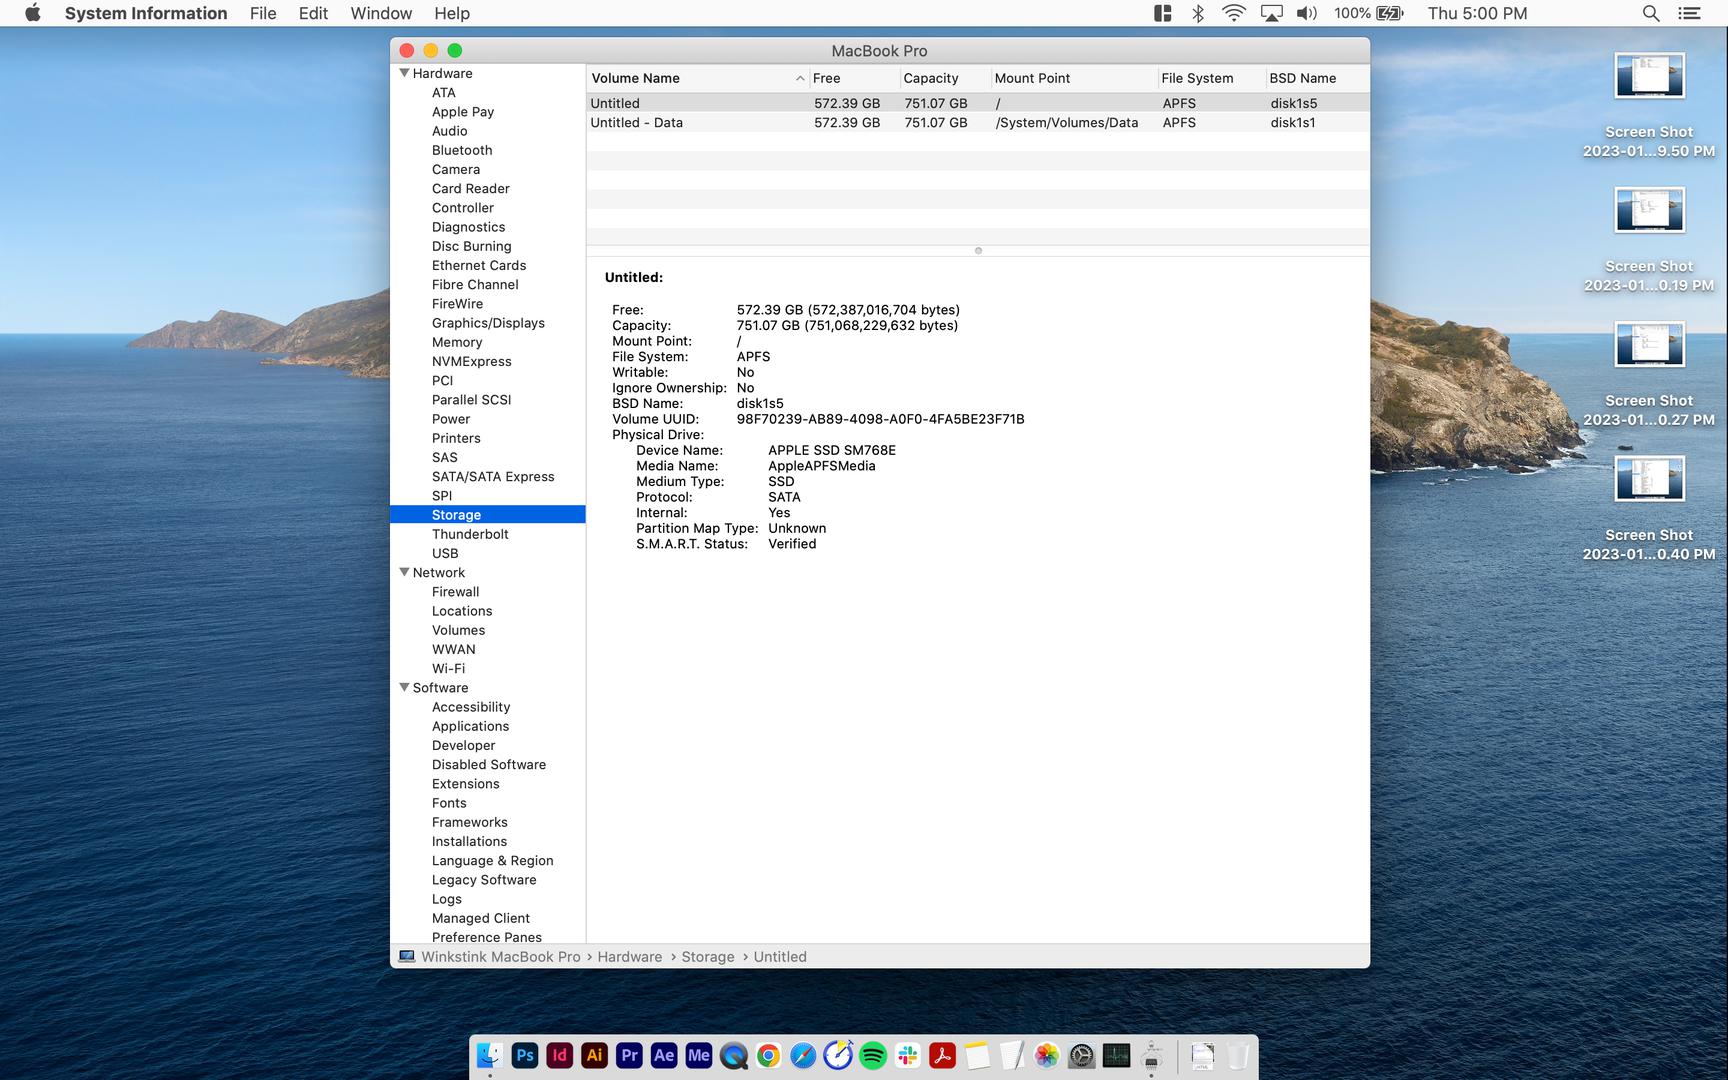Open Slack in the Dock
1728x1080 pixels.
(908, 1055)
